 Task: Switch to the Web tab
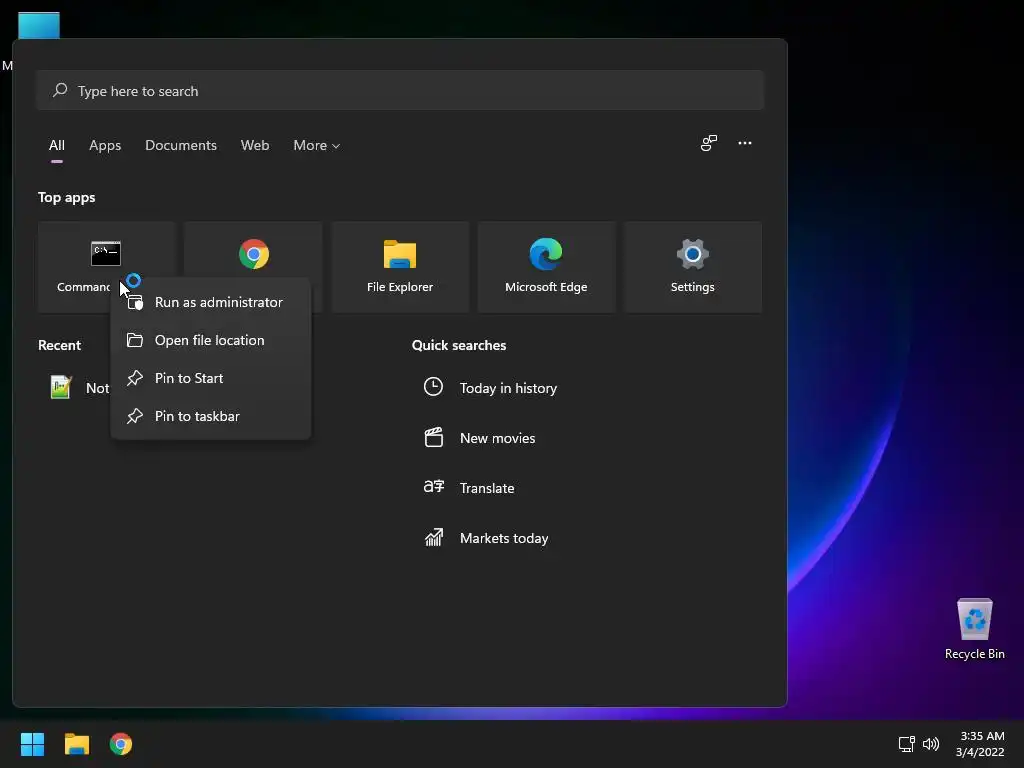(255, 146)
